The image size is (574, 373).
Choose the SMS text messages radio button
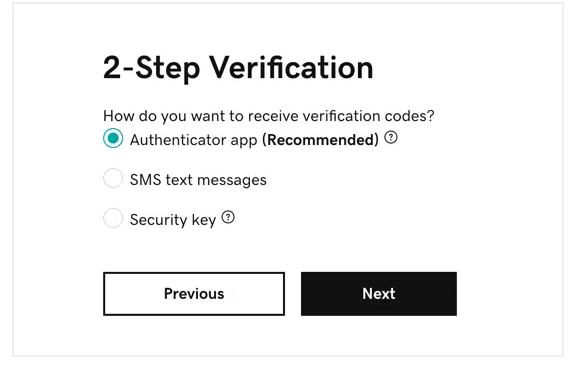tap(113, 178)
